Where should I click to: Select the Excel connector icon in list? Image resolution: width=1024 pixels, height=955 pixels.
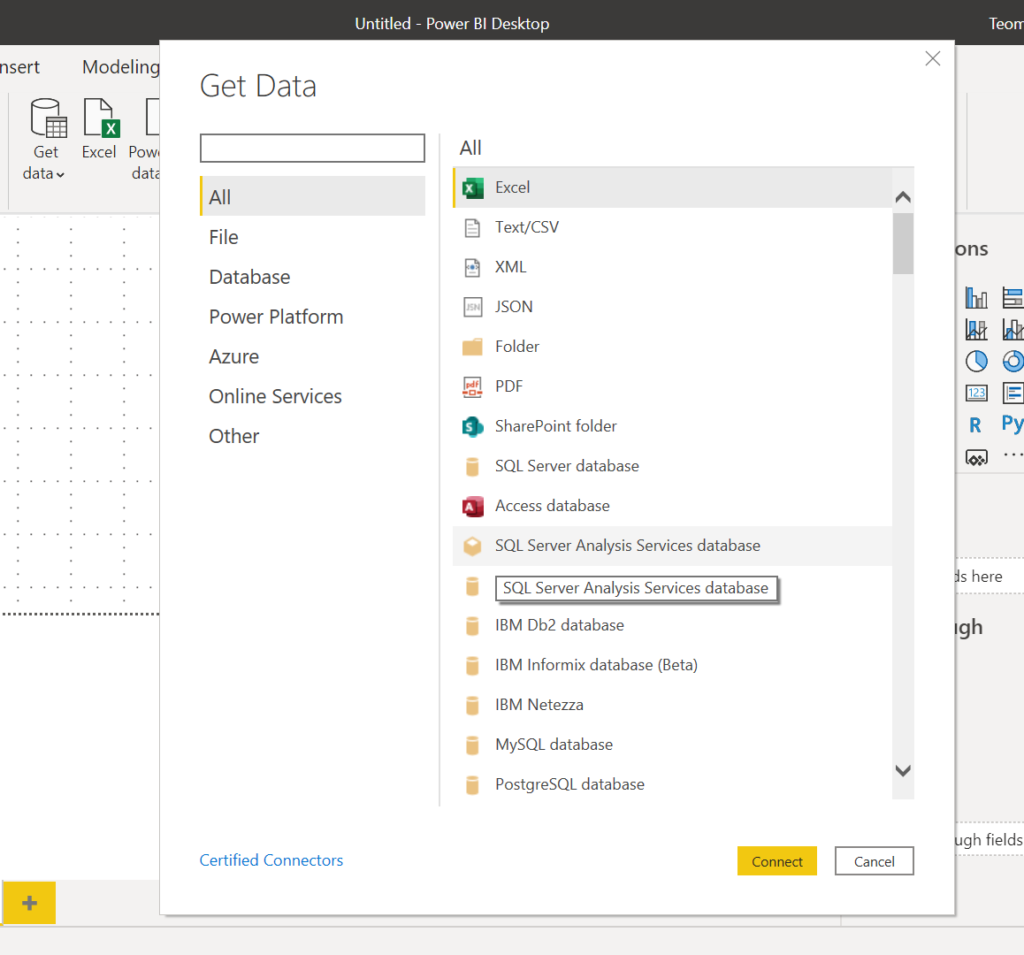pos(473,188)
